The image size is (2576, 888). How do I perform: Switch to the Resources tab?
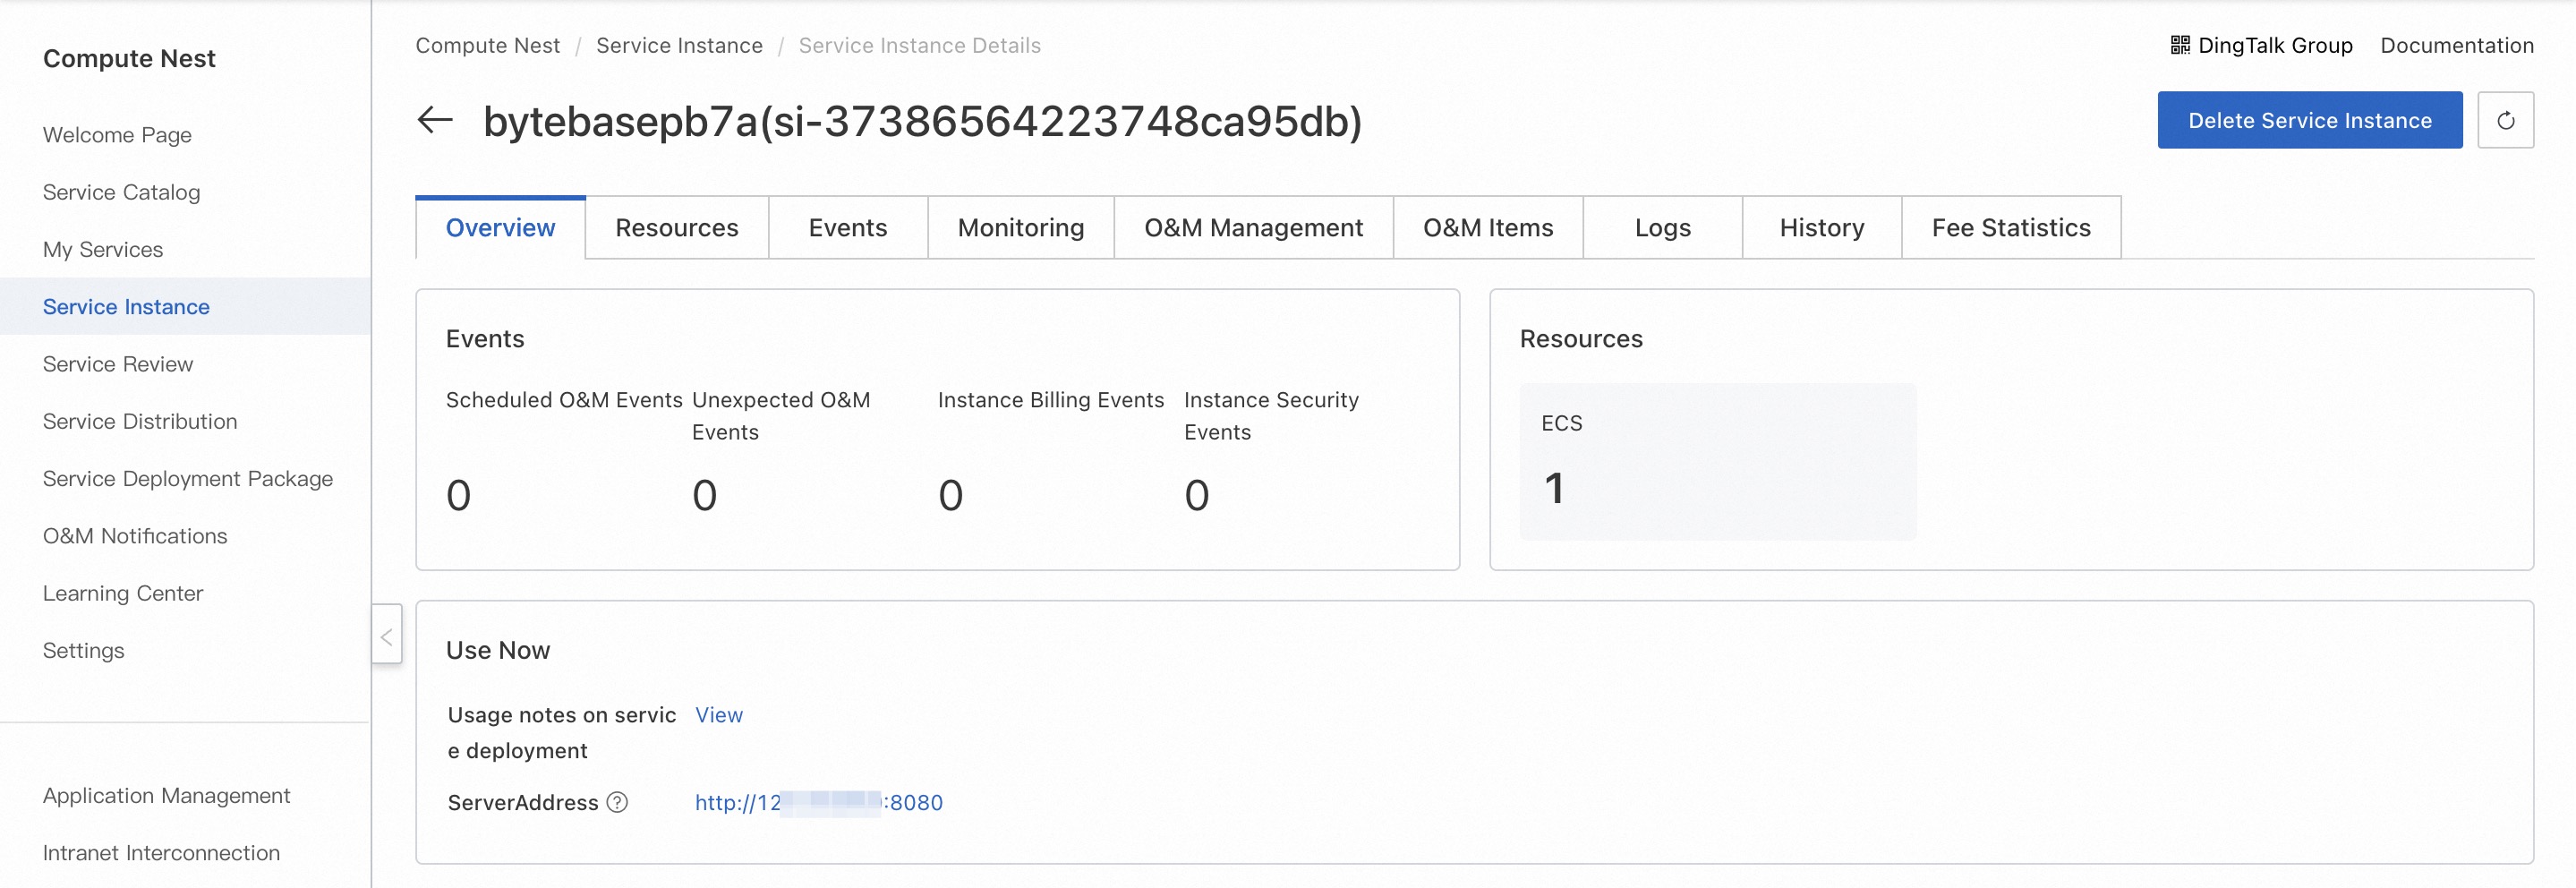pos(677,228)
